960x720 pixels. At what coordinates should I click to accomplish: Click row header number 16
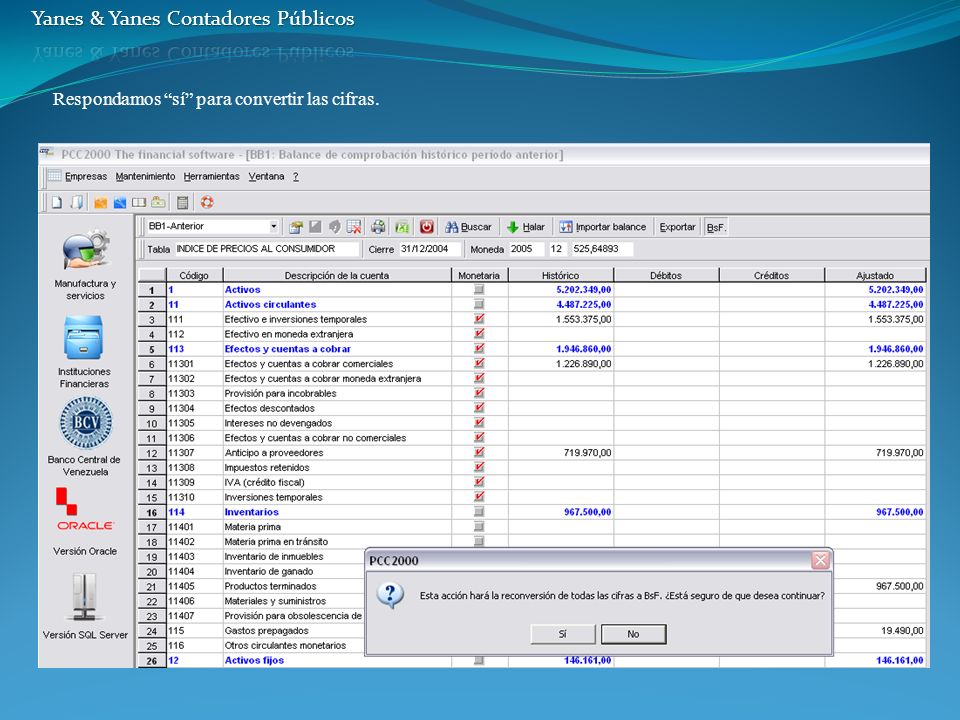(152, 512)
